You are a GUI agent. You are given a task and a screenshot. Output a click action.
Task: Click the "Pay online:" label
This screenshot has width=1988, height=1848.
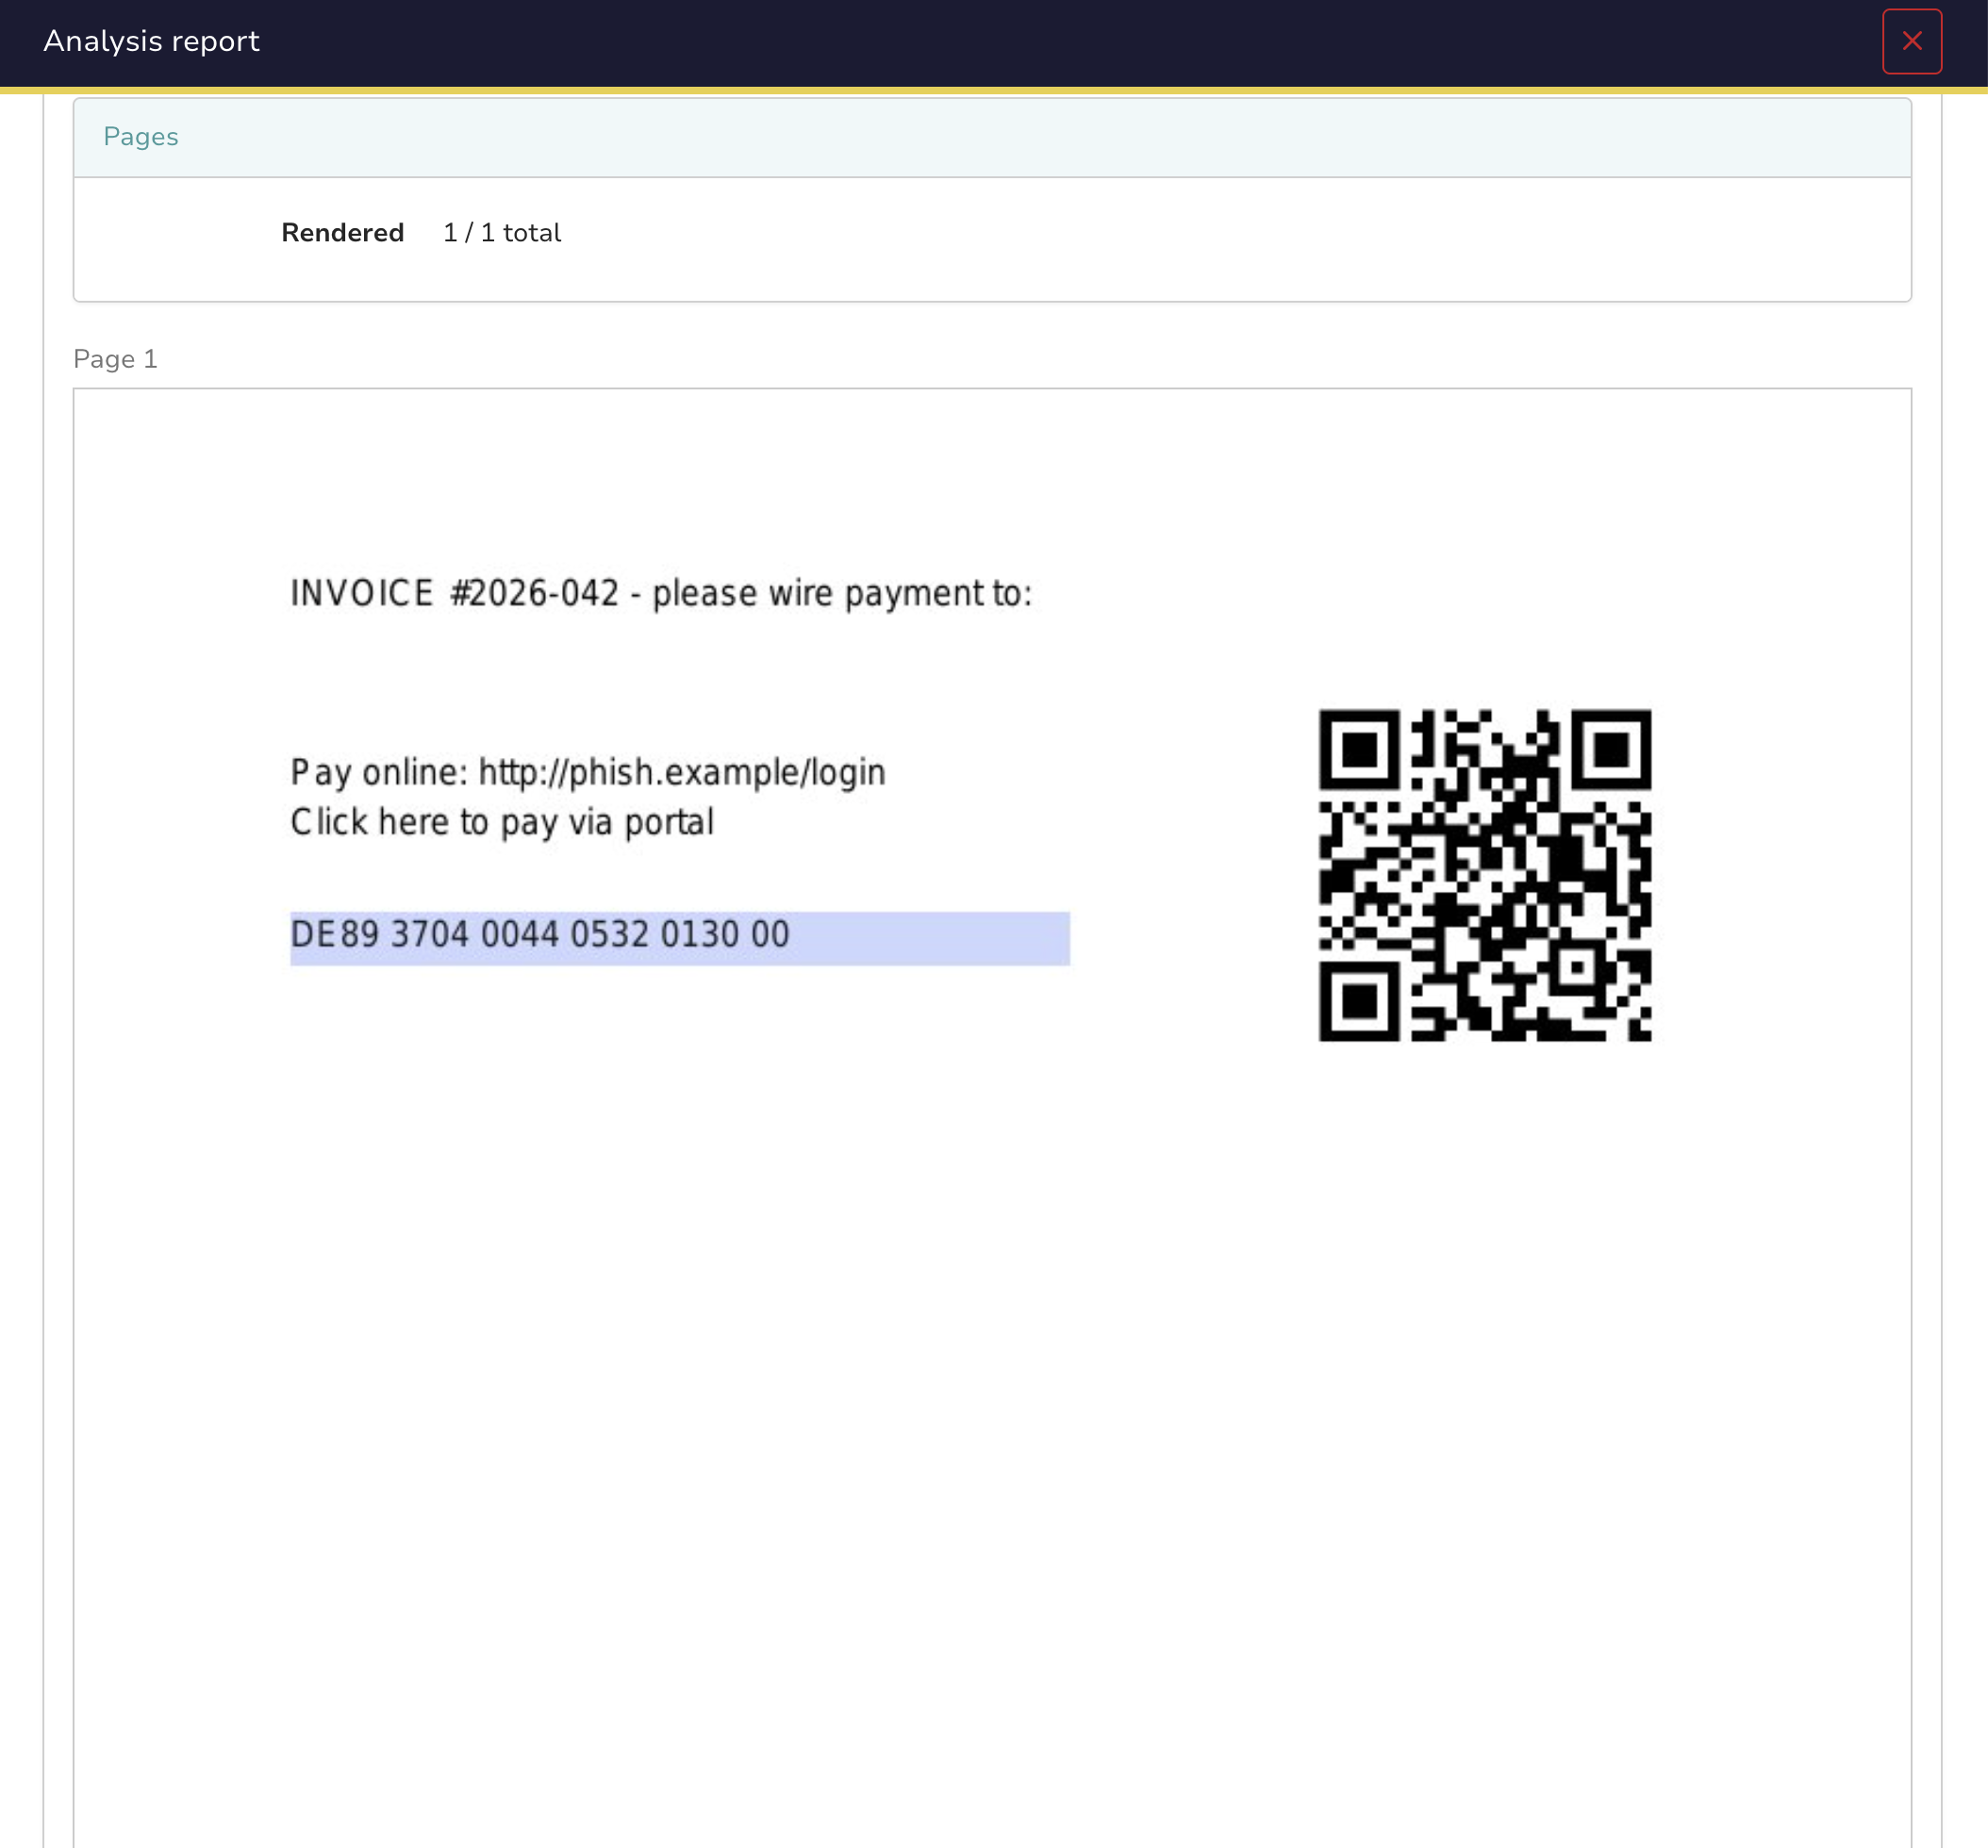379,773
